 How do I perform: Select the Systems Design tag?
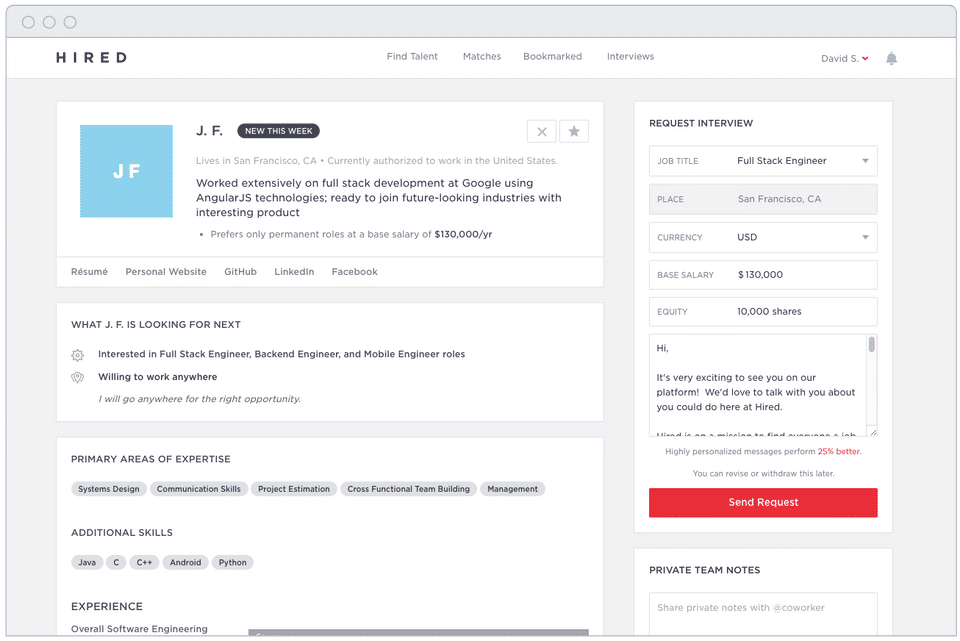tap(109, 489)
